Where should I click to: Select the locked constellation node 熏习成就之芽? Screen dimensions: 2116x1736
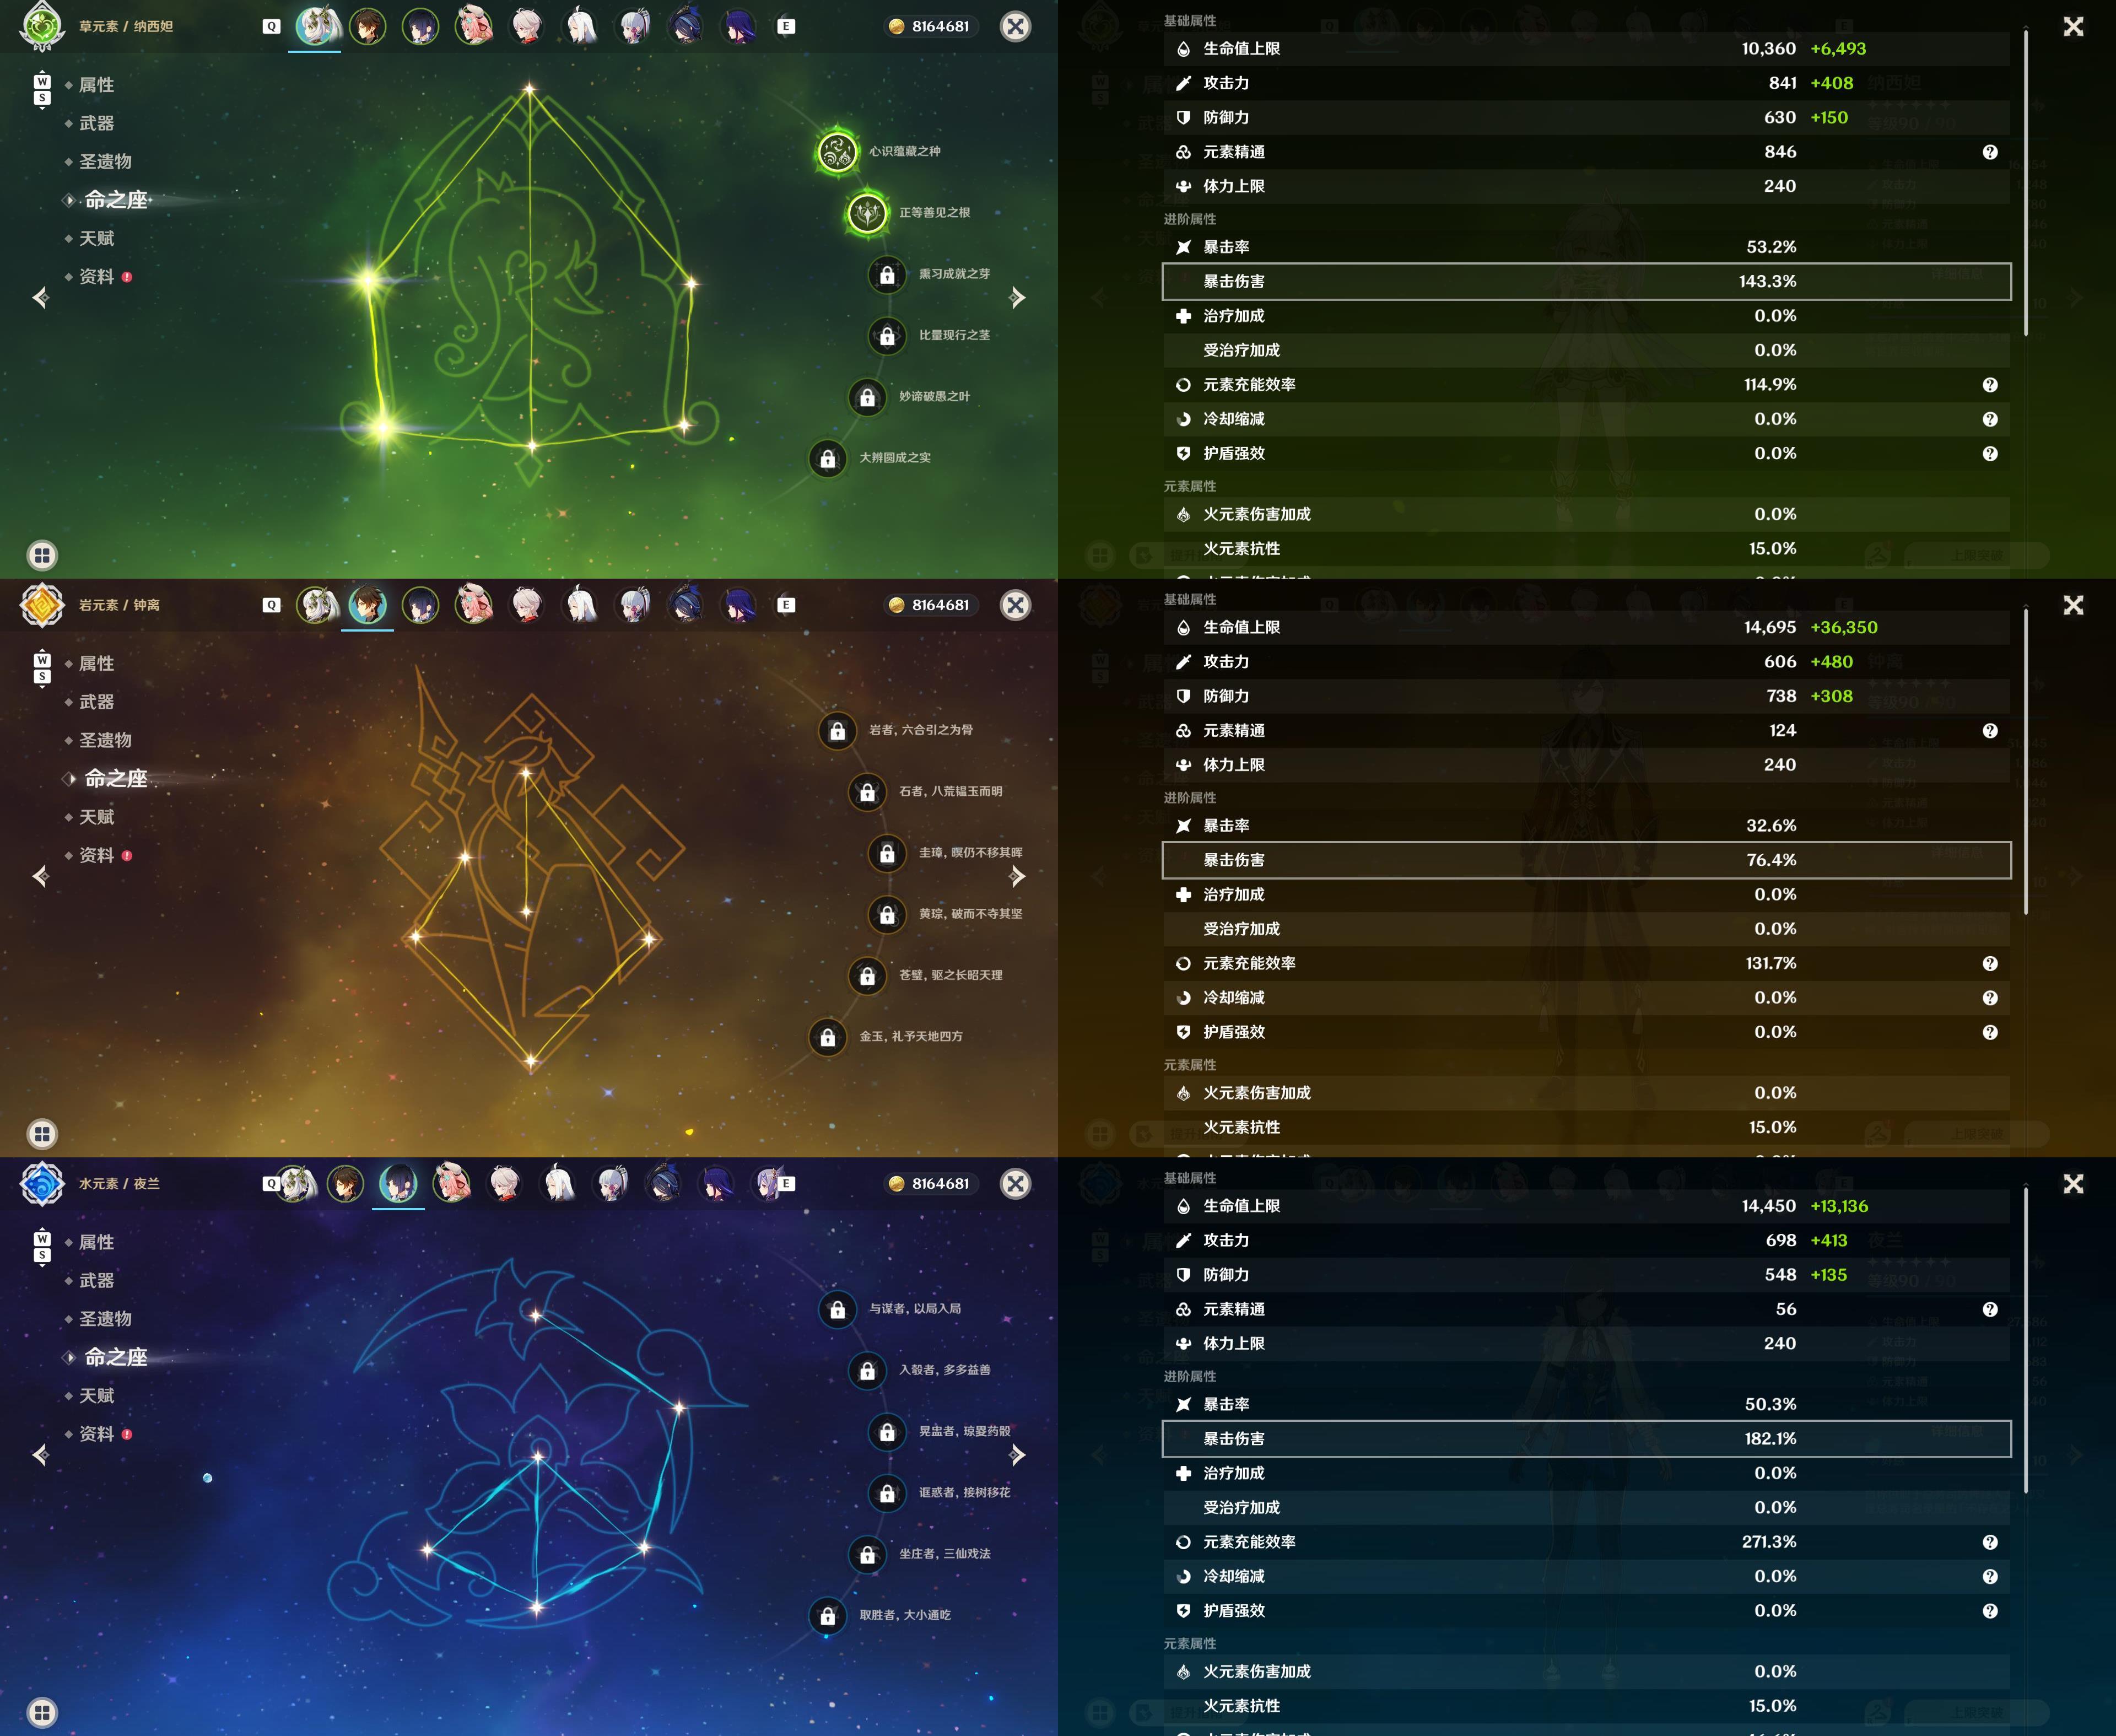coord(887,274)
